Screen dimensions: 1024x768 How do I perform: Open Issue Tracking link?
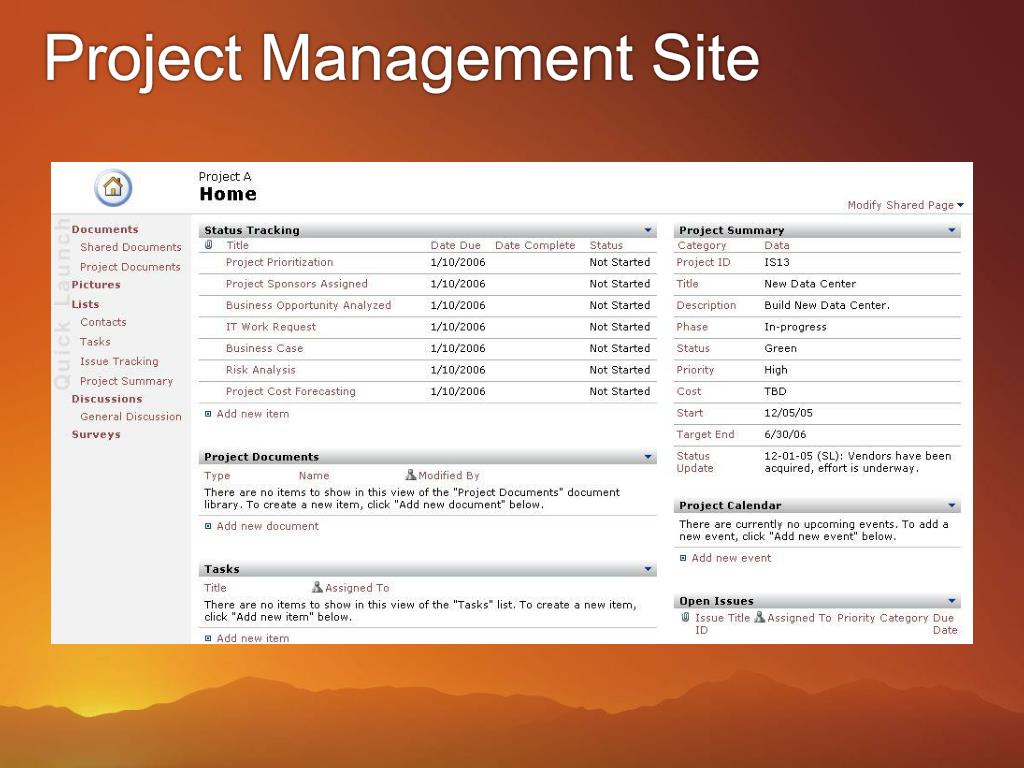(120, 361)
